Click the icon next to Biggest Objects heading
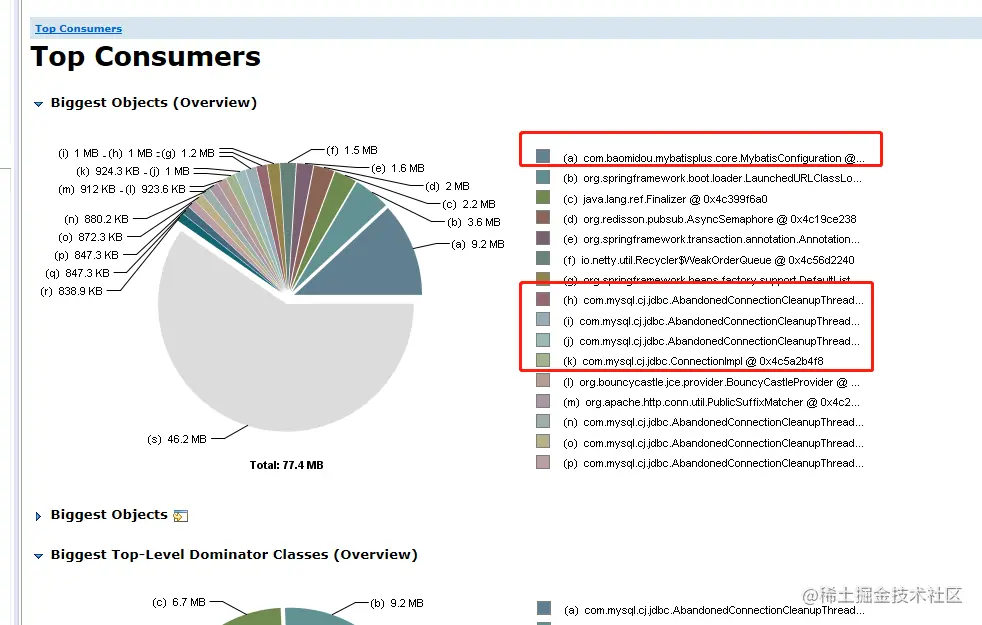 click(180, 516)
